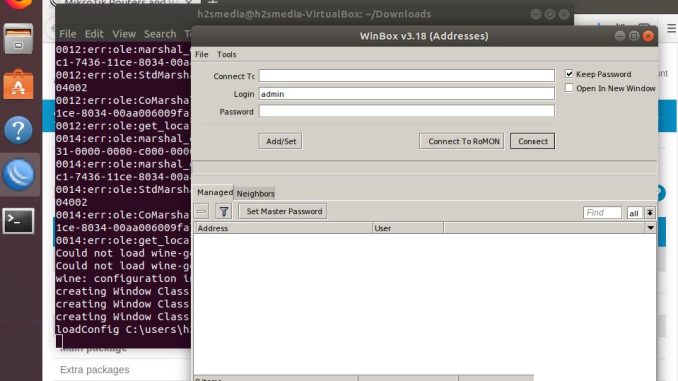This screenshot has width=678, height=381.
Task: Open the terminal's File menu
Action: [x=67, y=34]
